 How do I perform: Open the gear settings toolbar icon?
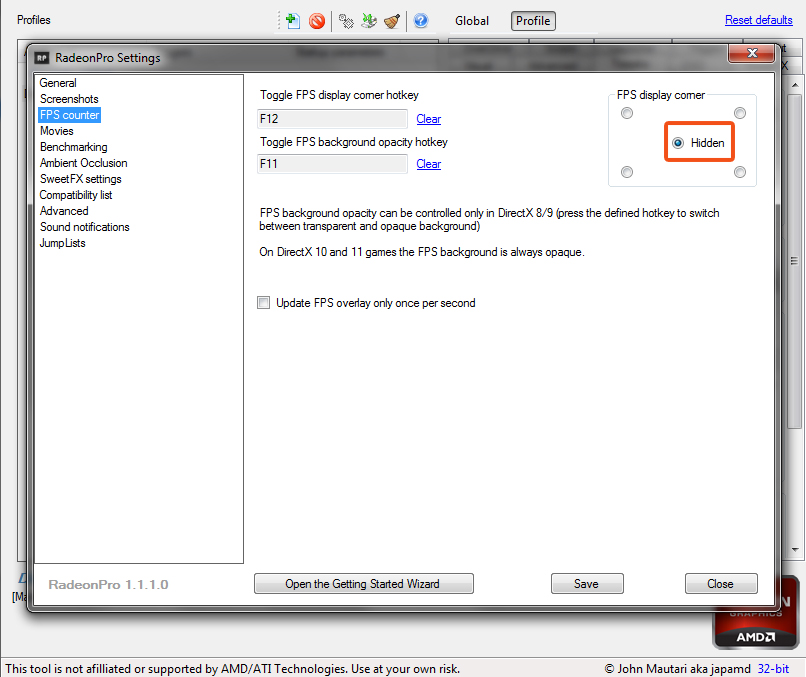[346, 21]
